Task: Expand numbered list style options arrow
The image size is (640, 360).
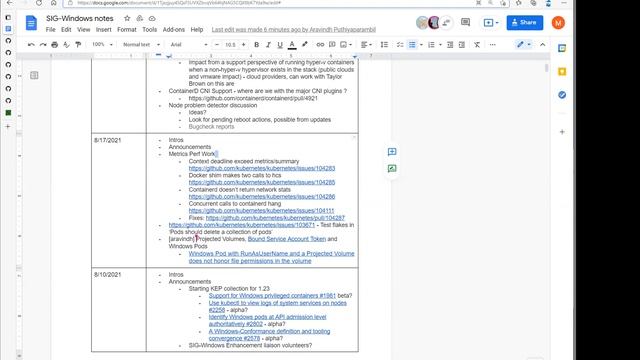Action: click(440, 44)
